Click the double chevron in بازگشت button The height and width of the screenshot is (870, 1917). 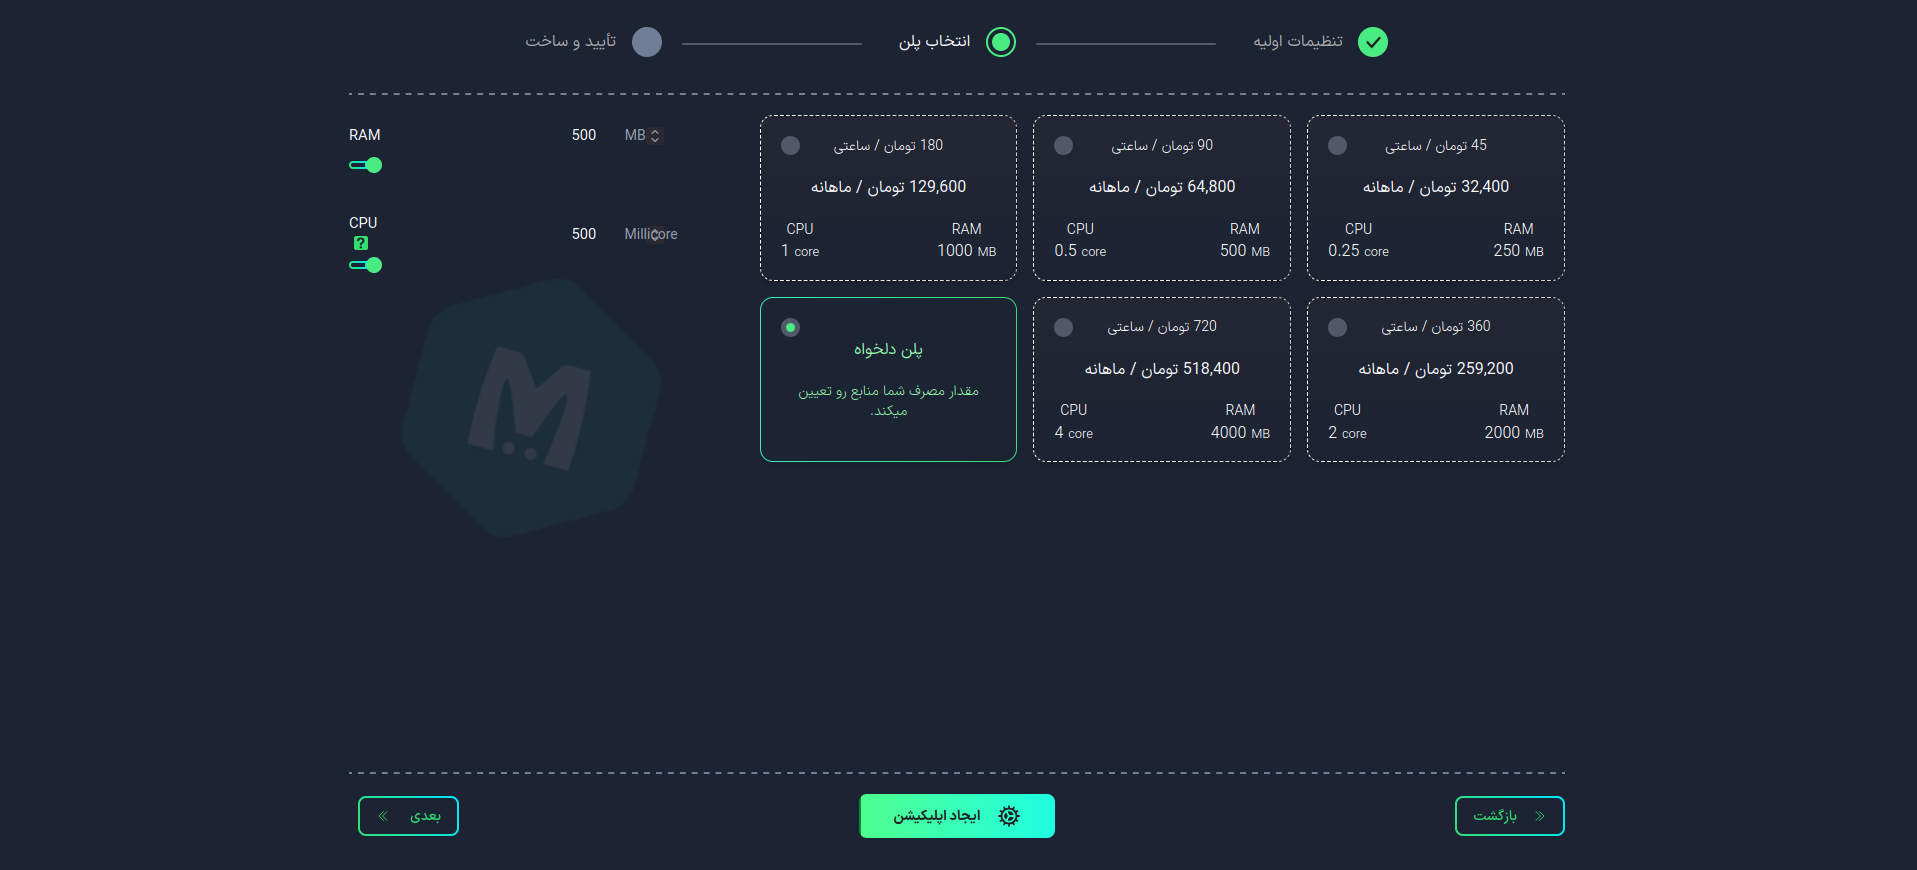coord(1540,816)
